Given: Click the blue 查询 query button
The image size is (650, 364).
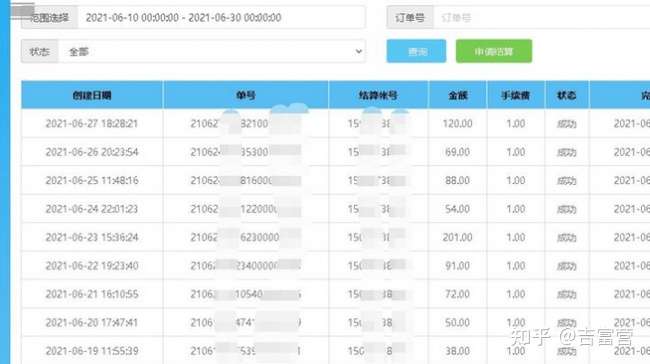Looking at the screenshot, I should click(x=416, y=51).
